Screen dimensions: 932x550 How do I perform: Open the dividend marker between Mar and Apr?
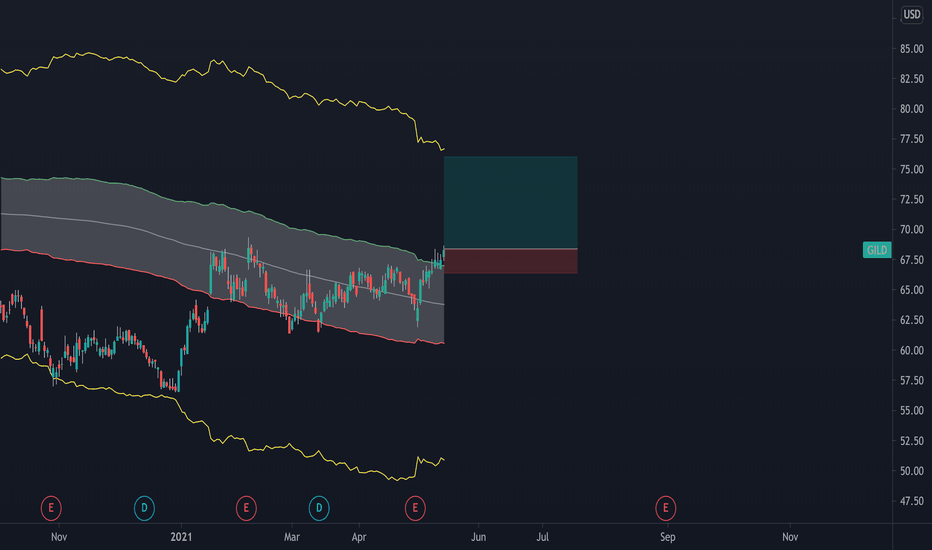click(319, 508)
